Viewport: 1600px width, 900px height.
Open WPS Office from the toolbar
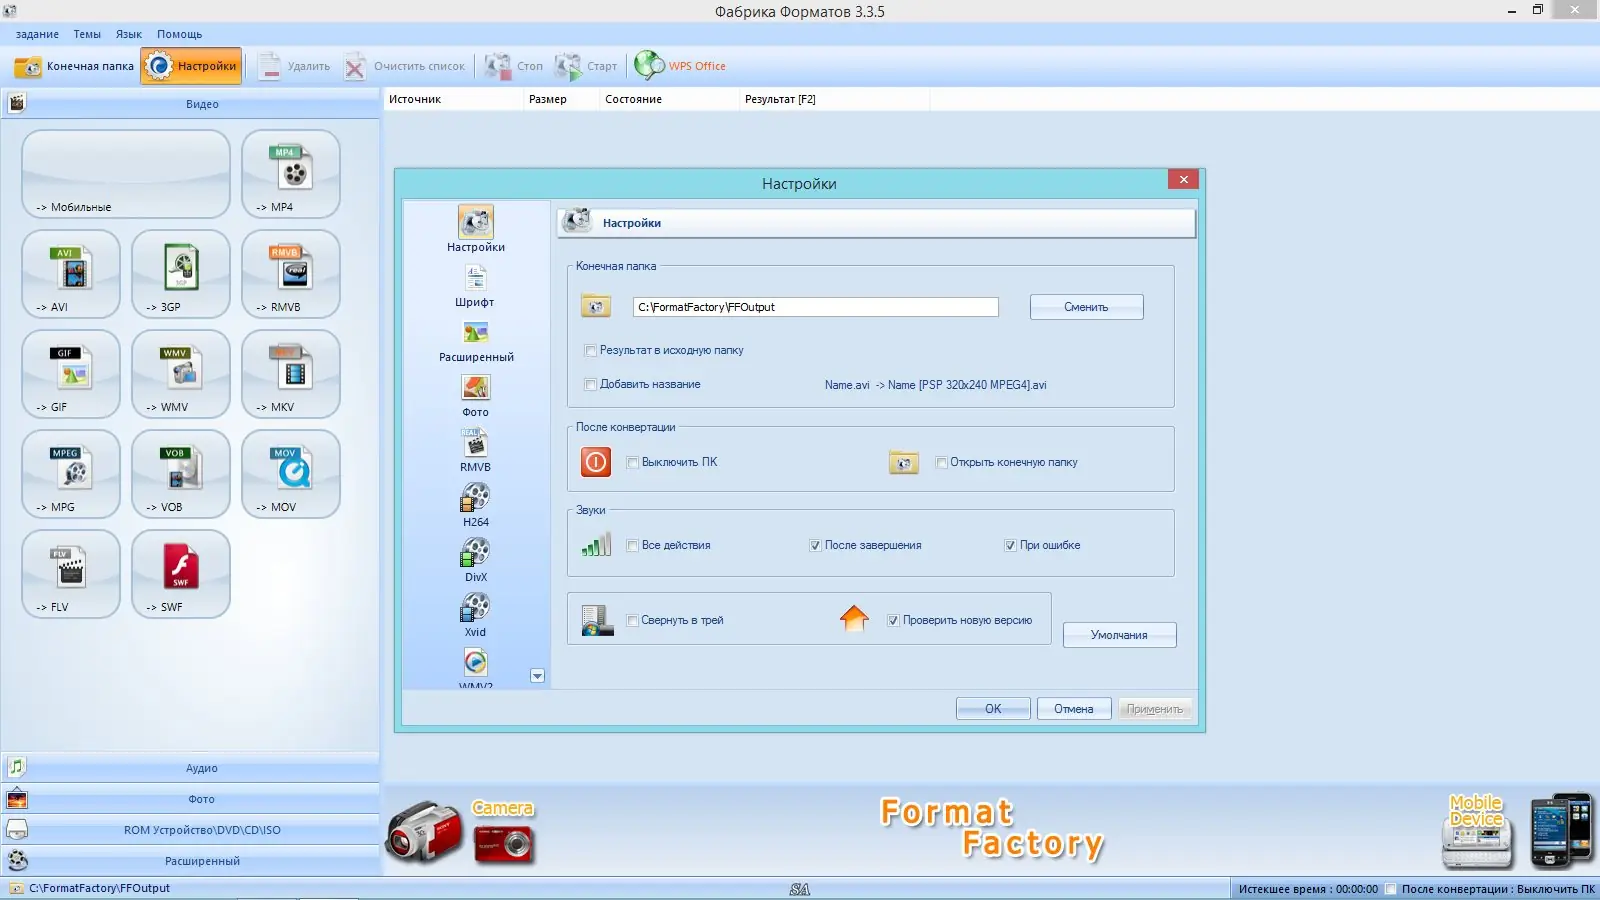click(x=681, y=65)
